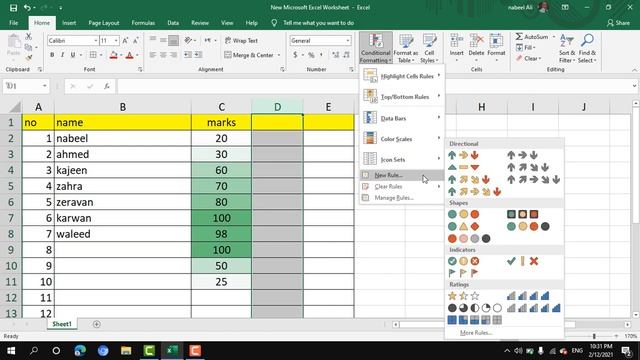Toggle underline formatting
This screenshot has height=360, width=640.
pyautogui.click(x=73, y=55)
